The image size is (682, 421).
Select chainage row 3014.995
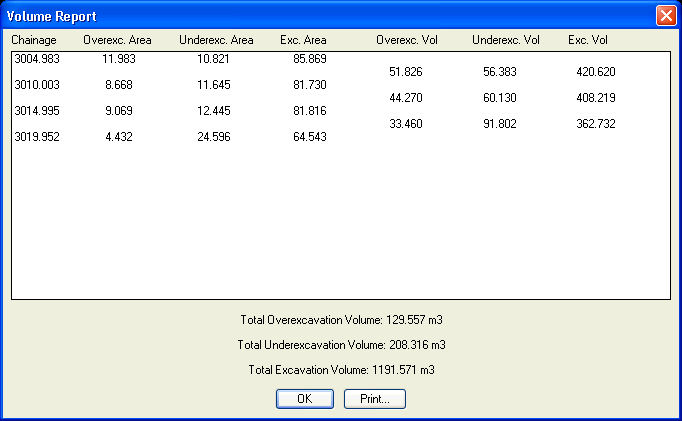tap(36, 111)
